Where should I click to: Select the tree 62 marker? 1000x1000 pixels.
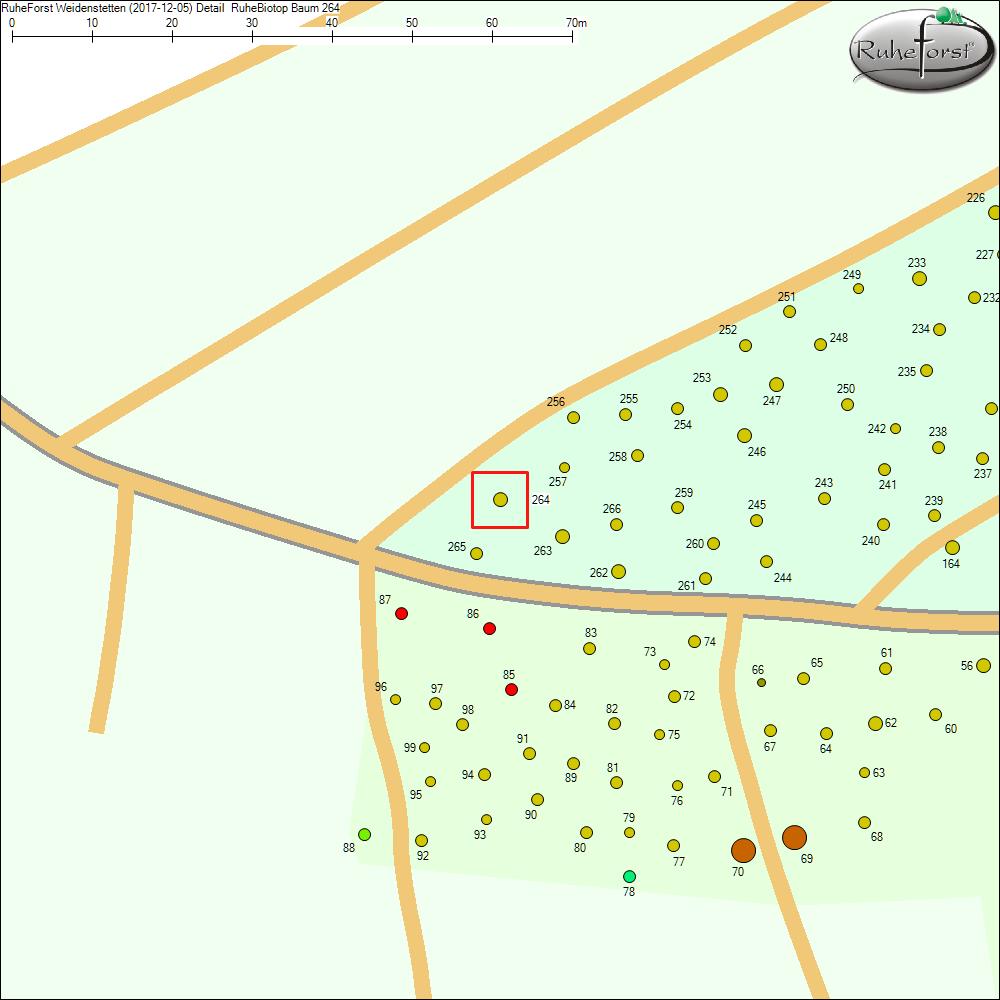875,723
